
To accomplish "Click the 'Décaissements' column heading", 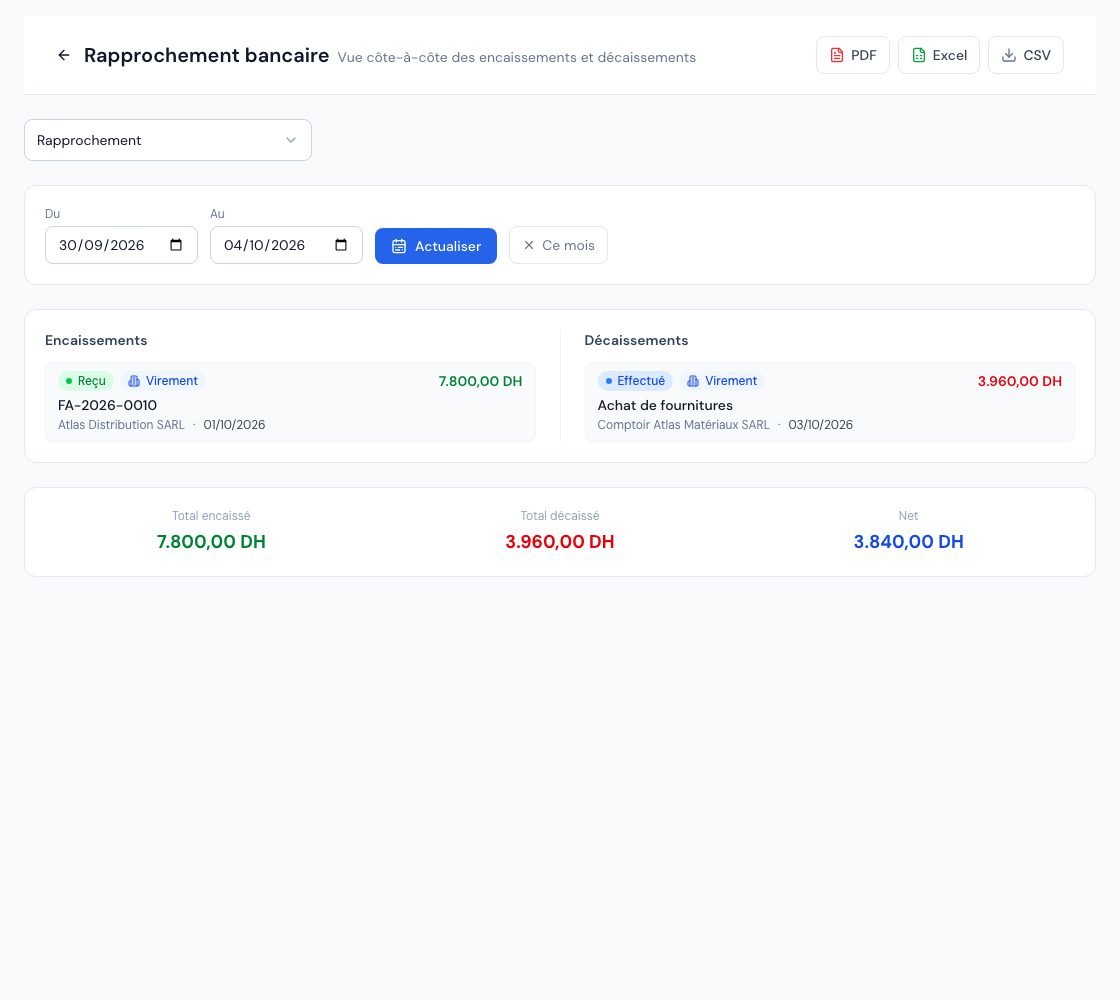I will pyautogui.click(x=636, y=340).
